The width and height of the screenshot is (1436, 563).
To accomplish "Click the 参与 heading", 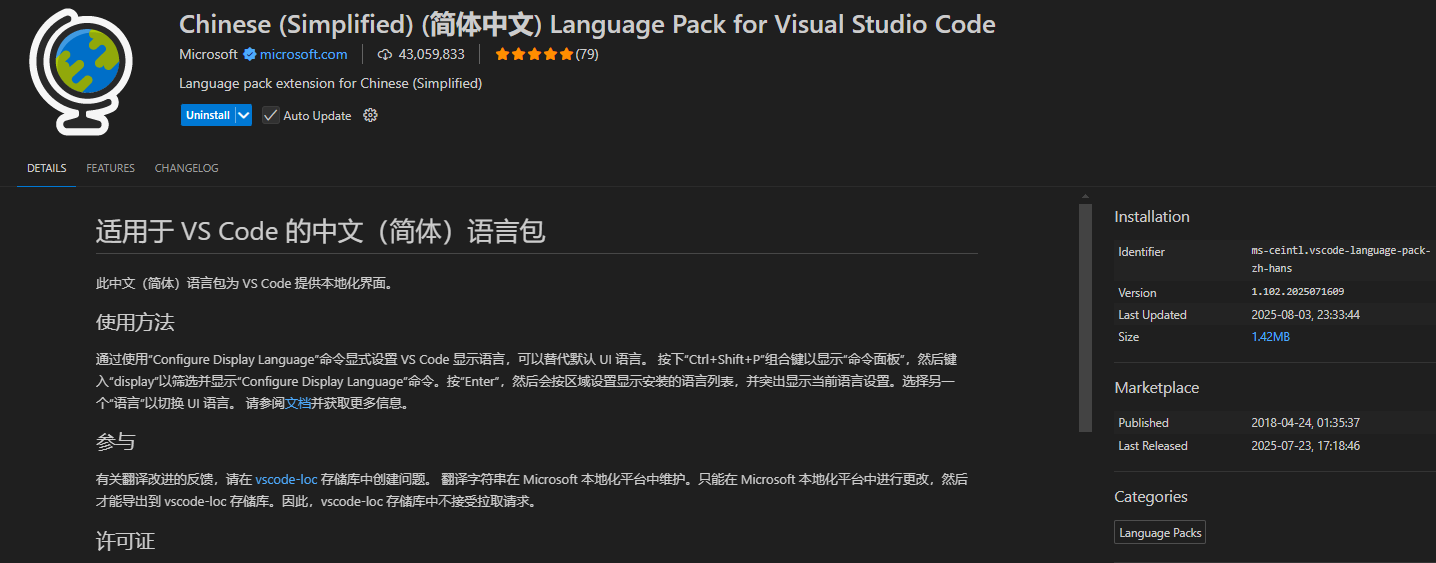I will tap(115, 442).
